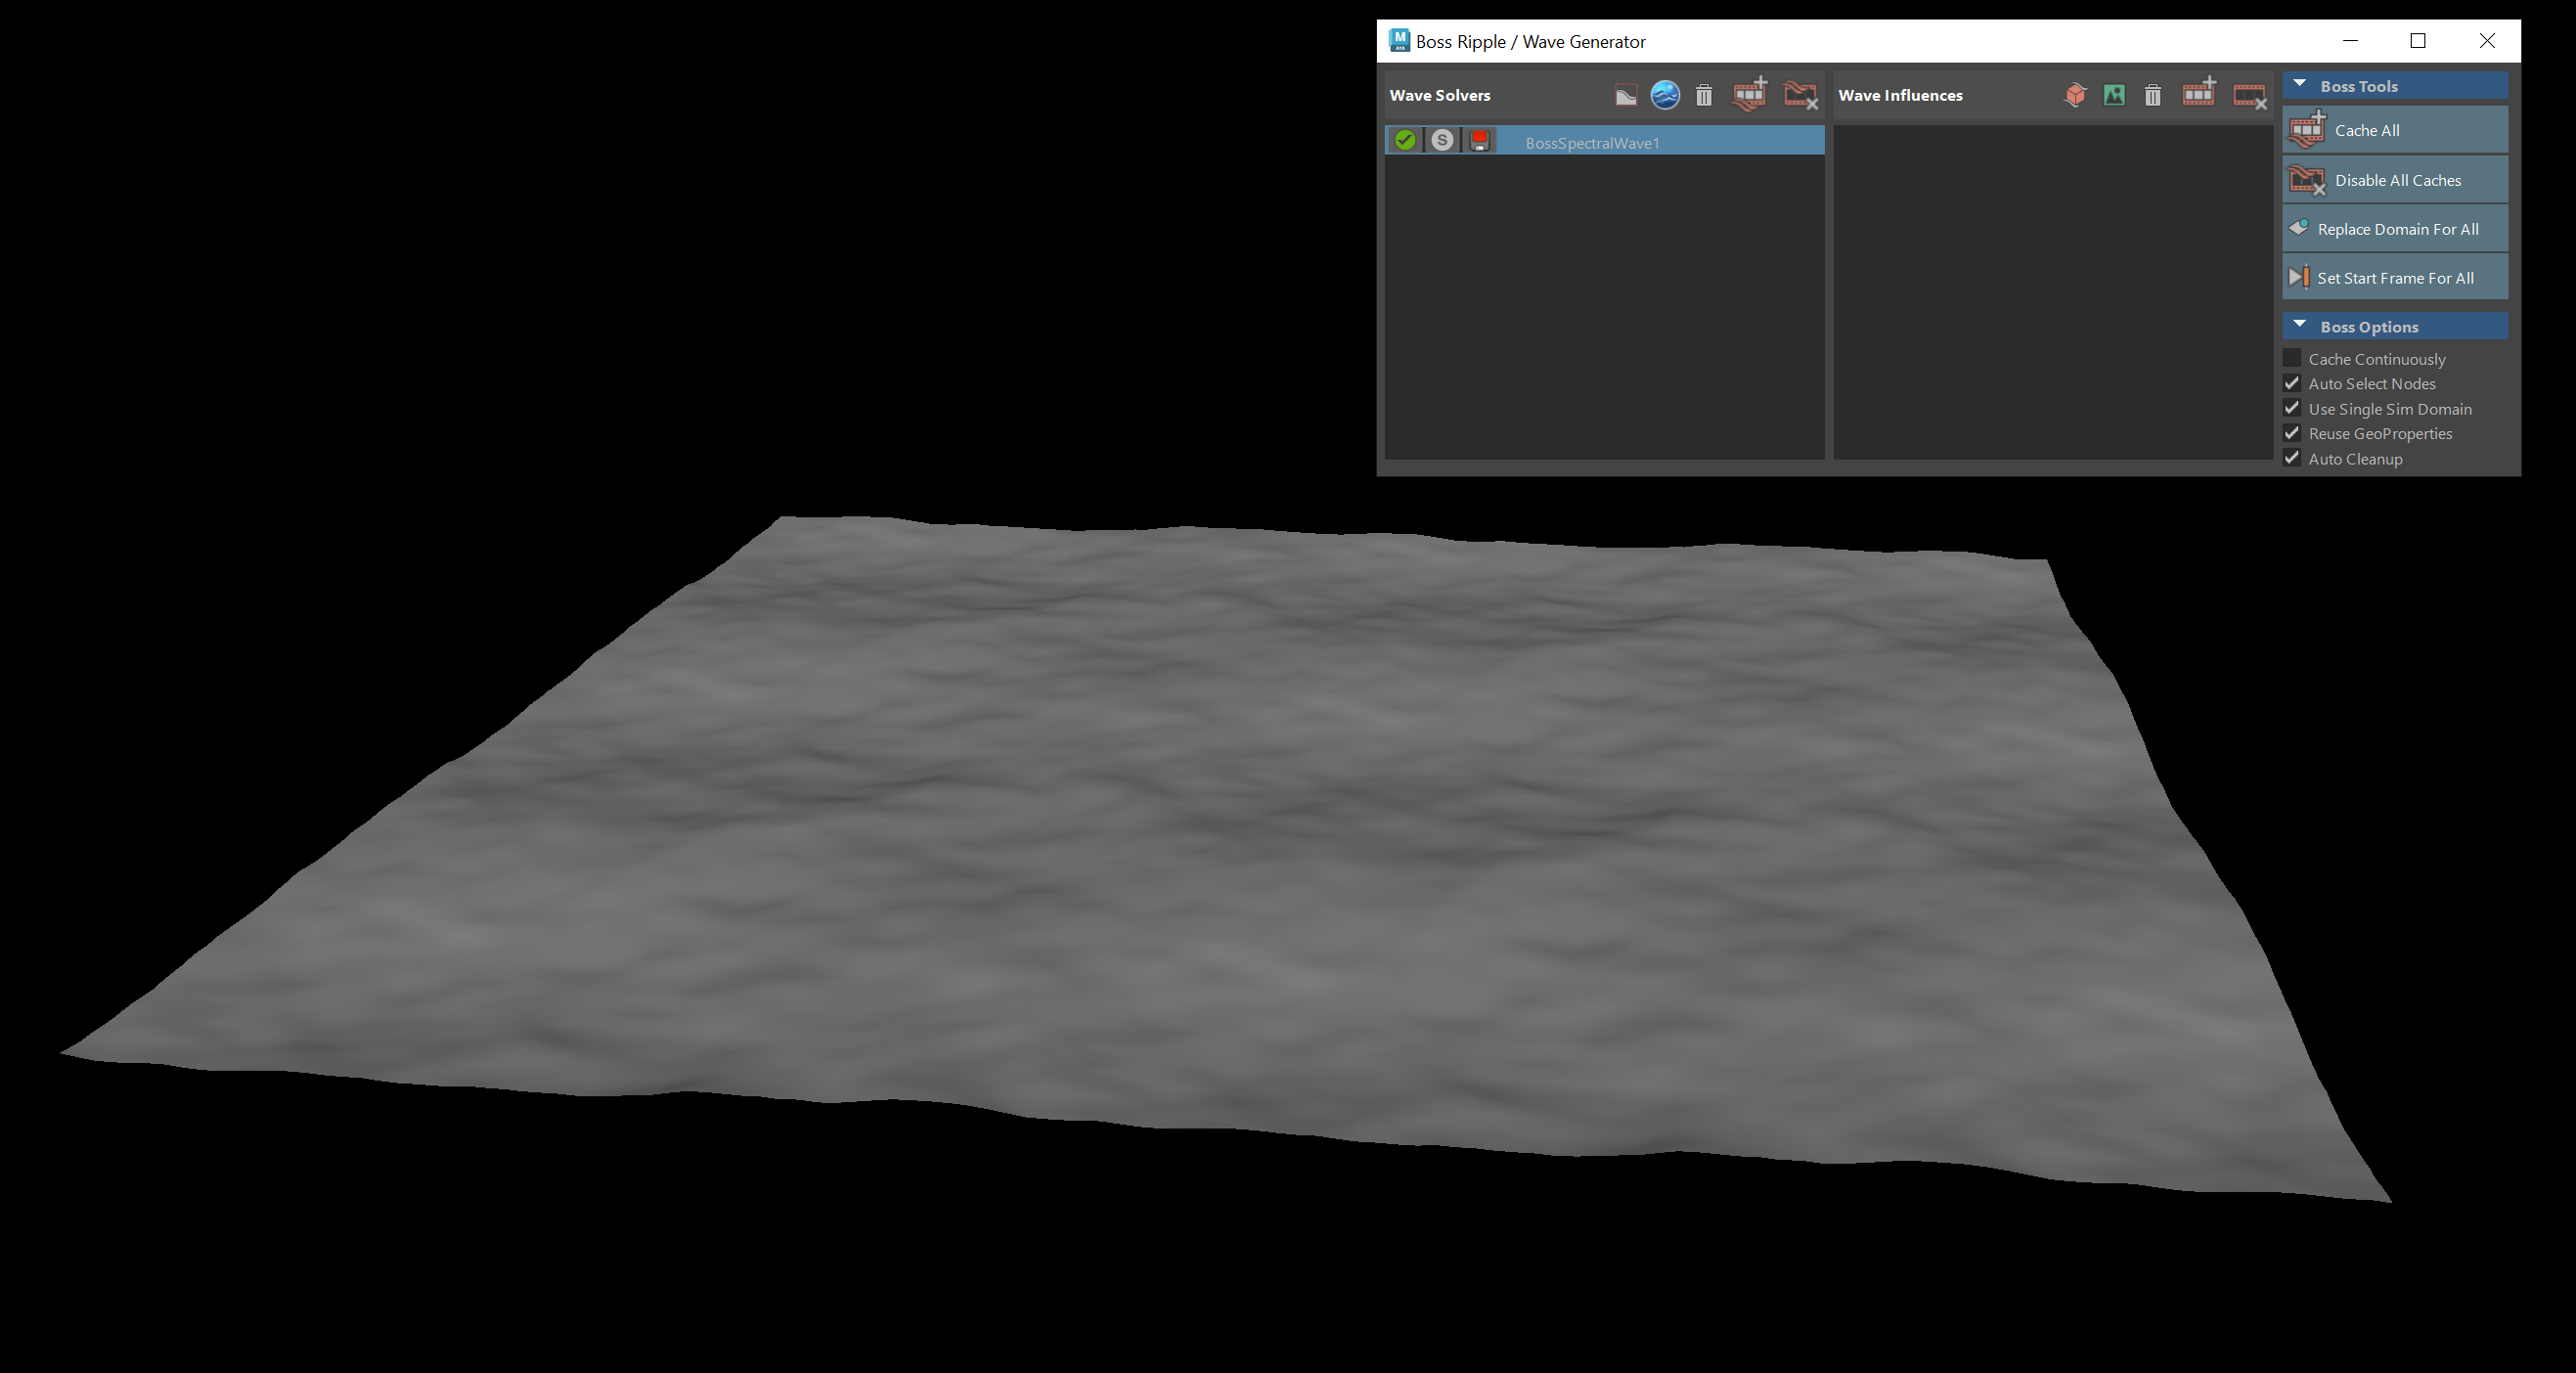Disable the cache for the selected wave solver
The image size is (2576, 1373).
pos(1801,95)
